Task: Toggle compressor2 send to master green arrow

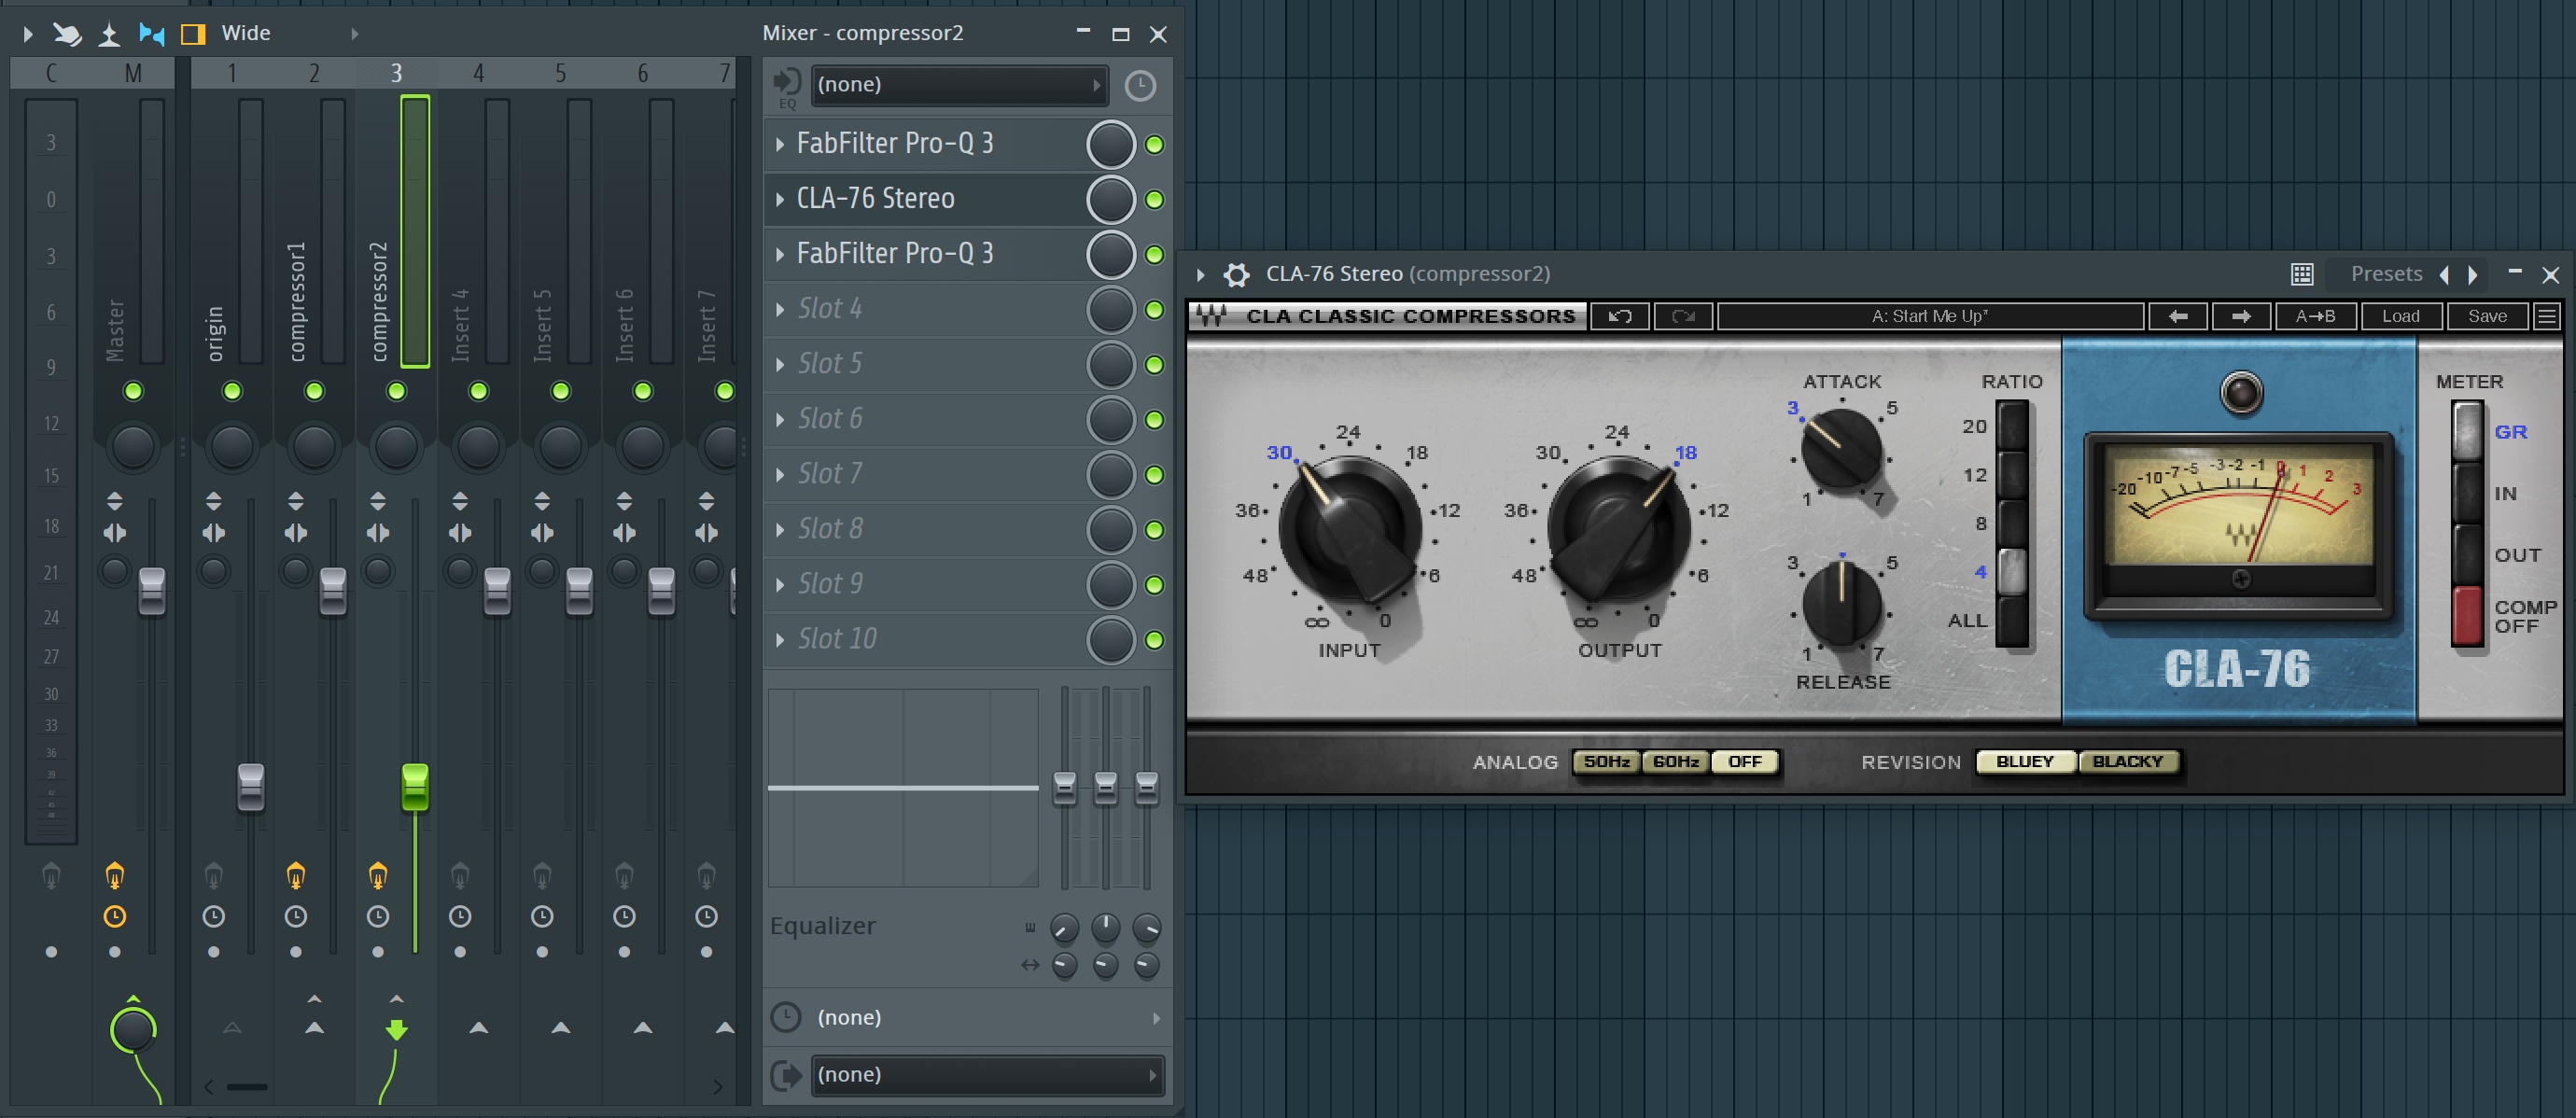Action: (397, 1029)
